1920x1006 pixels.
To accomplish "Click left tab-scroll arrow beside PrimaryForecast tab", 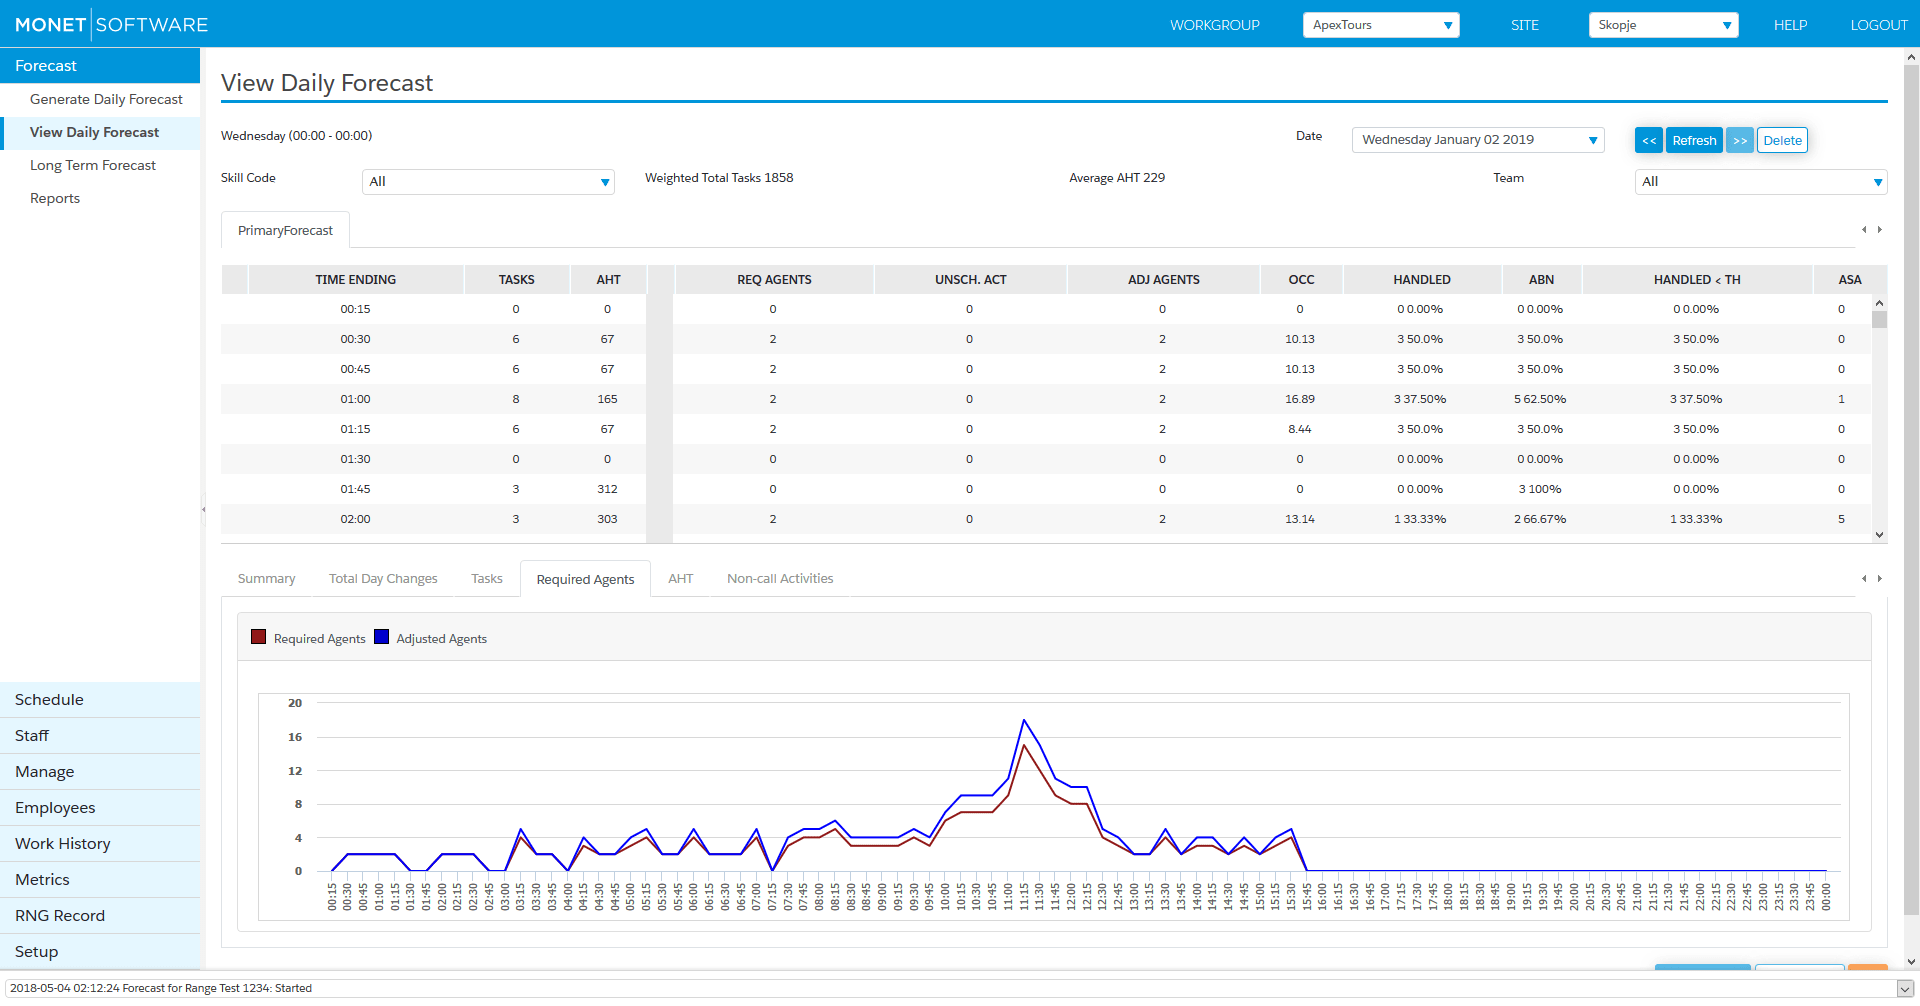I will 1864,230.
